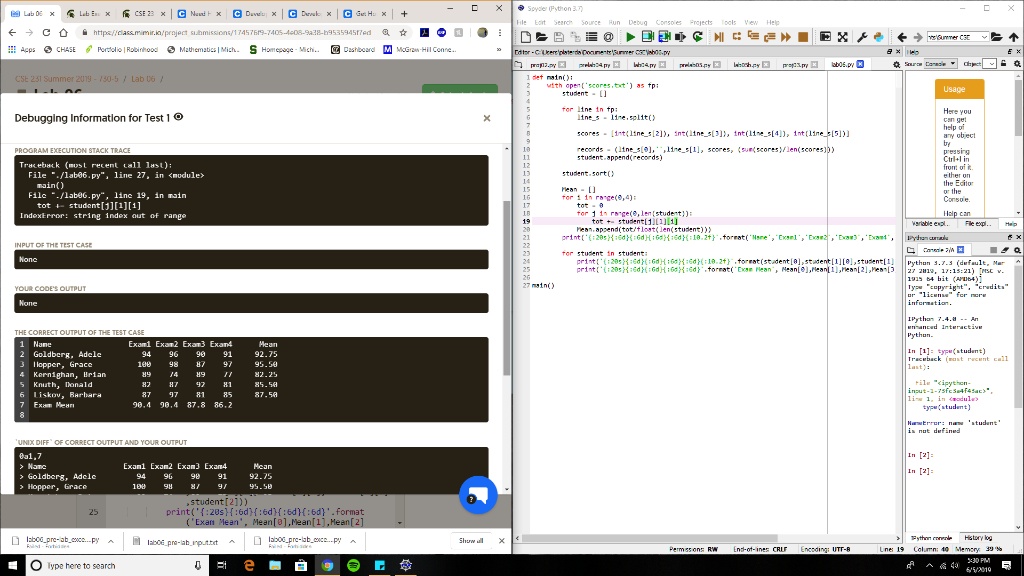Open Spyder Debug menu

pos(637,22)
